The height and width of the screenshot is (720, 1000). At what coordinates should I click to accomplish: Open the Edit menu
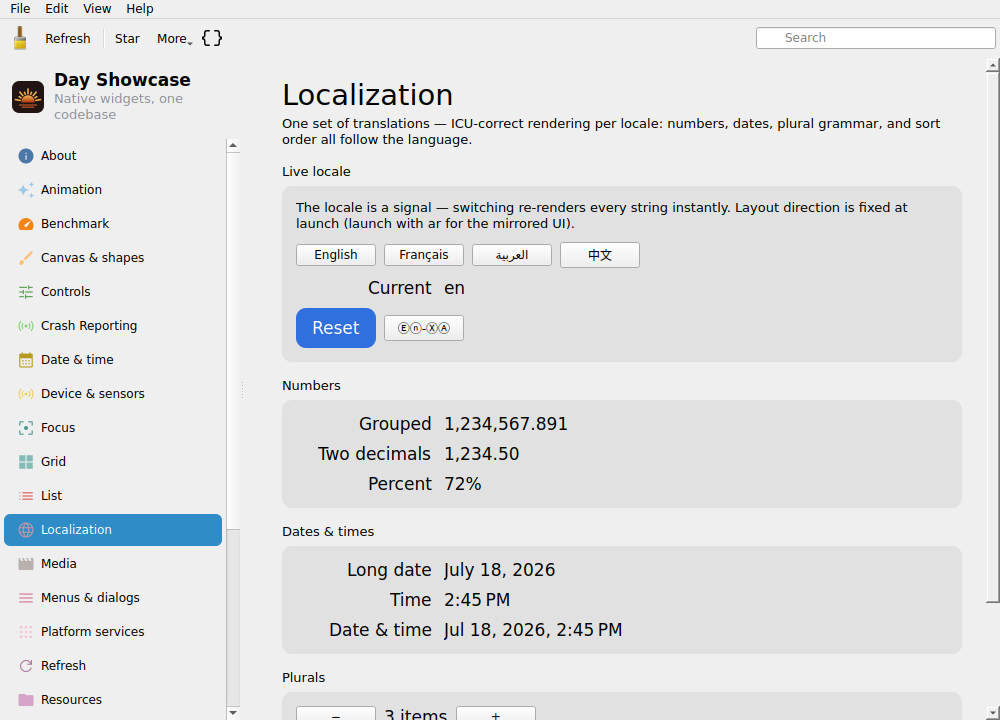pos(56,9)
